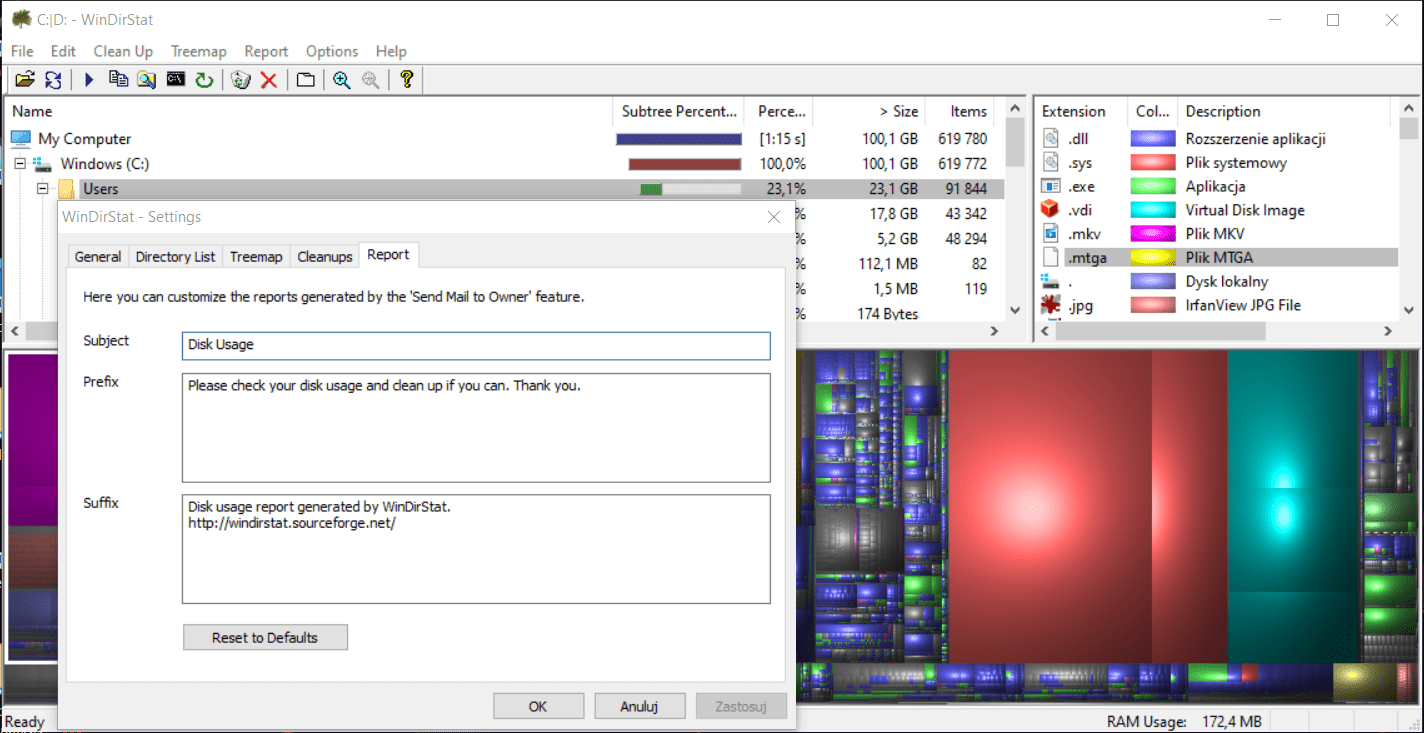The image size is (1424, 733).
Task: Sort by the > Size column header
Action: click(869, 111)
